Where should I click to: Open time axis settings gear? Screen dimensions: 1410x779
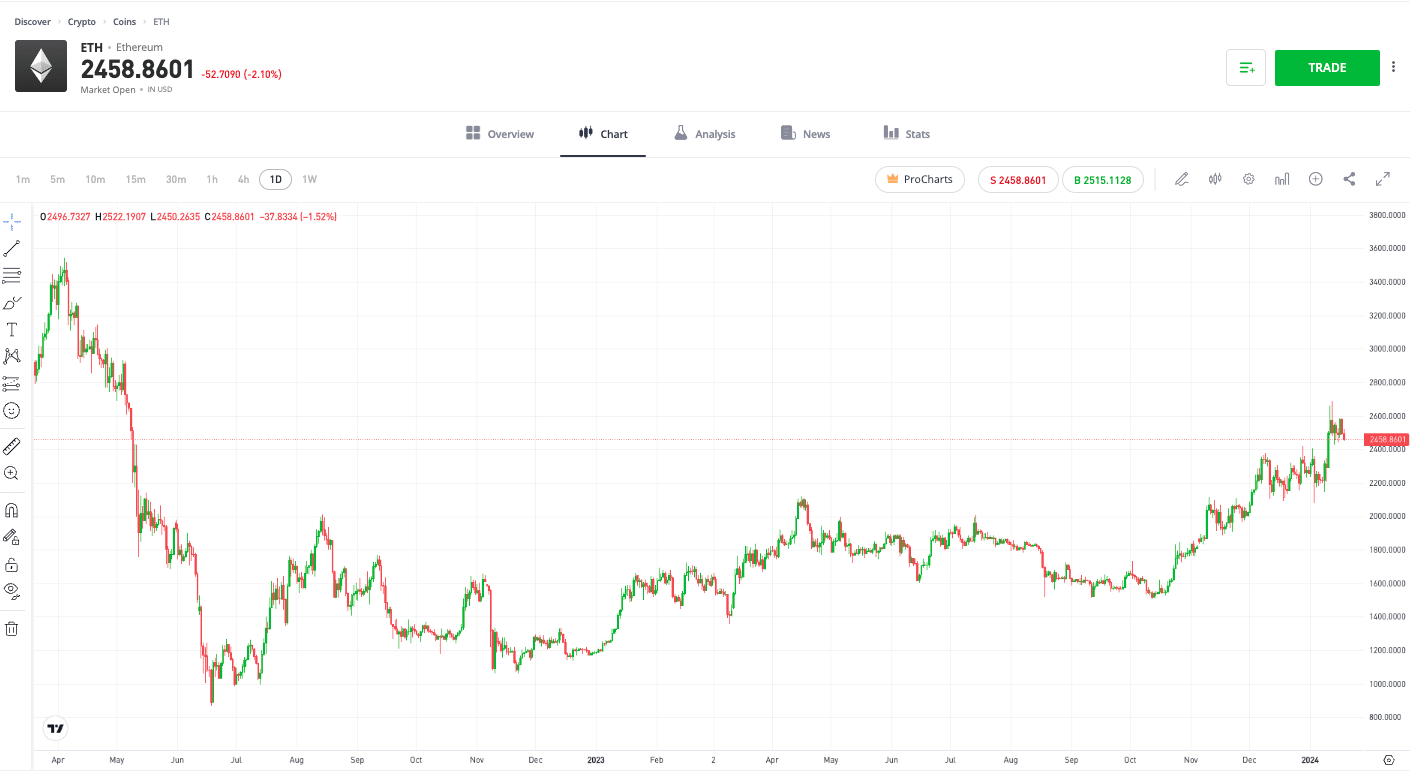pyautogui.click(x=1388, y=761)
